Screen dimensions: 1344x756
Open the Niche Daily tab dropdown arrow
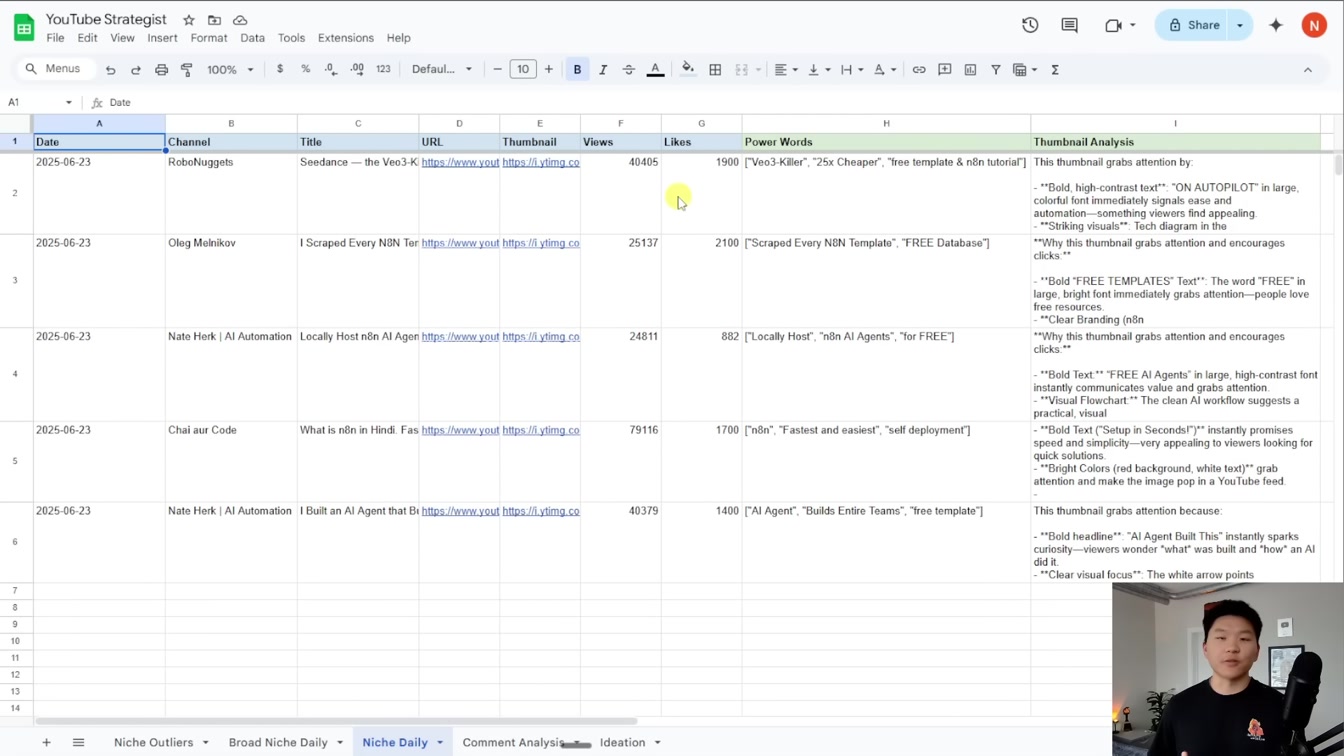tap(440, 742)
